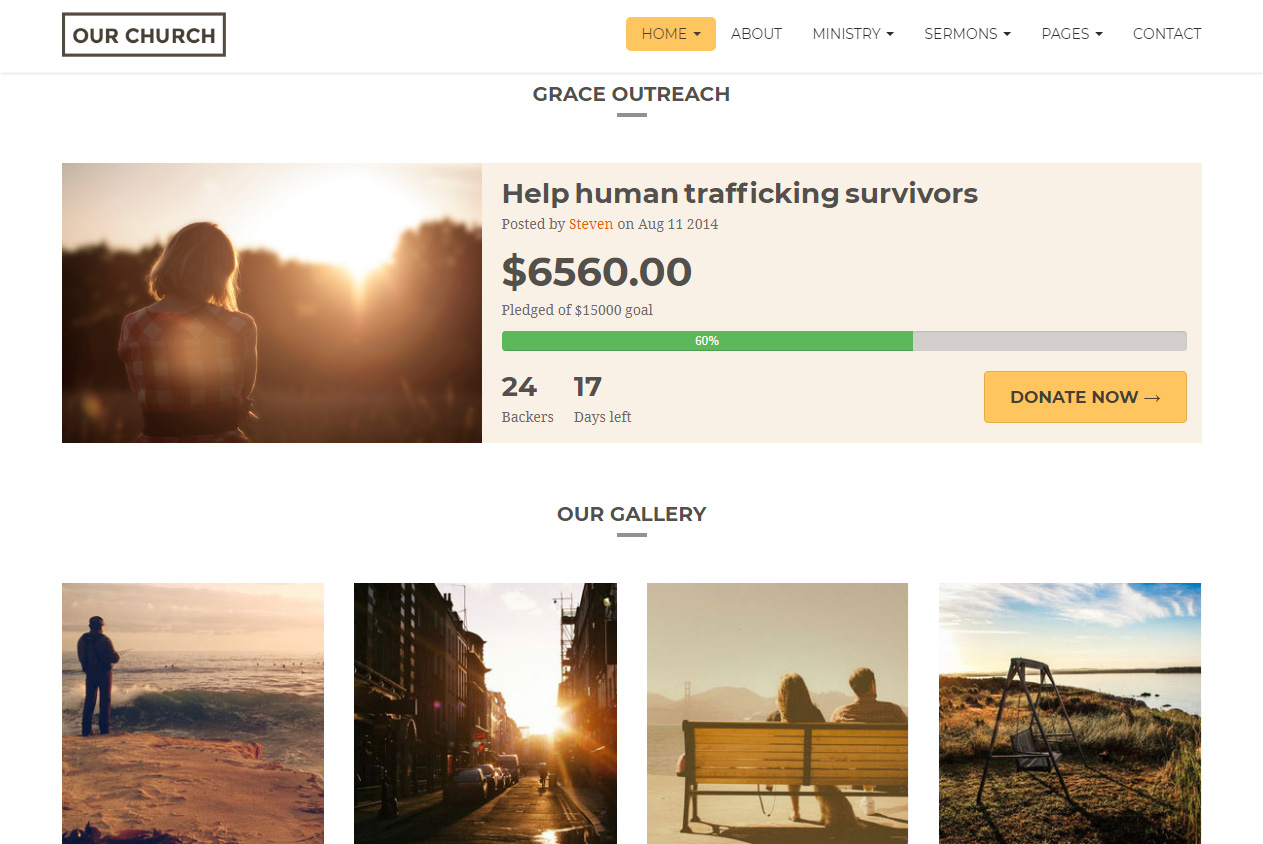
Task: Visit author Steven's profile link
Action: tap(590, 224)
